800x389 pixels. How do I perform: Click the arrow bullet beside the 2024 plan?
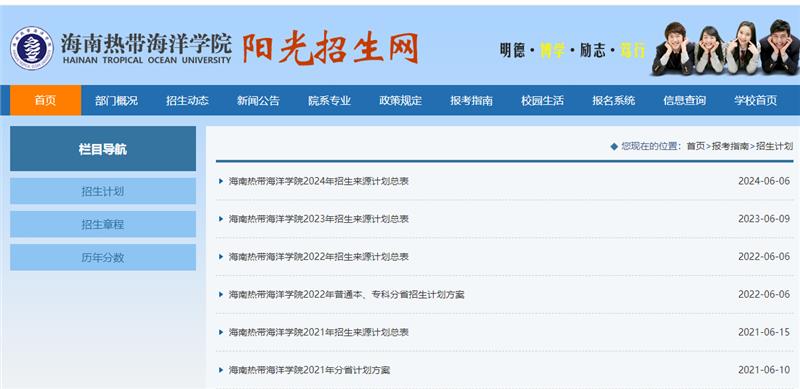coord(221,181)
